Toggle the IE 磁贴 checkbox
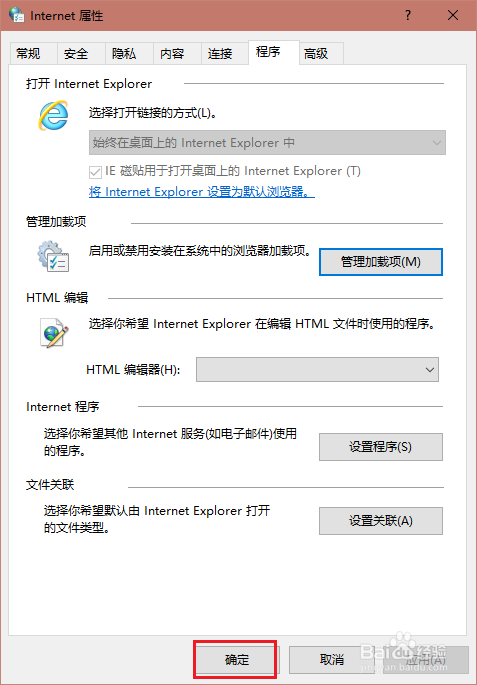Image resolution: width=477 pixels, height=685 pixels. (95, 172)
